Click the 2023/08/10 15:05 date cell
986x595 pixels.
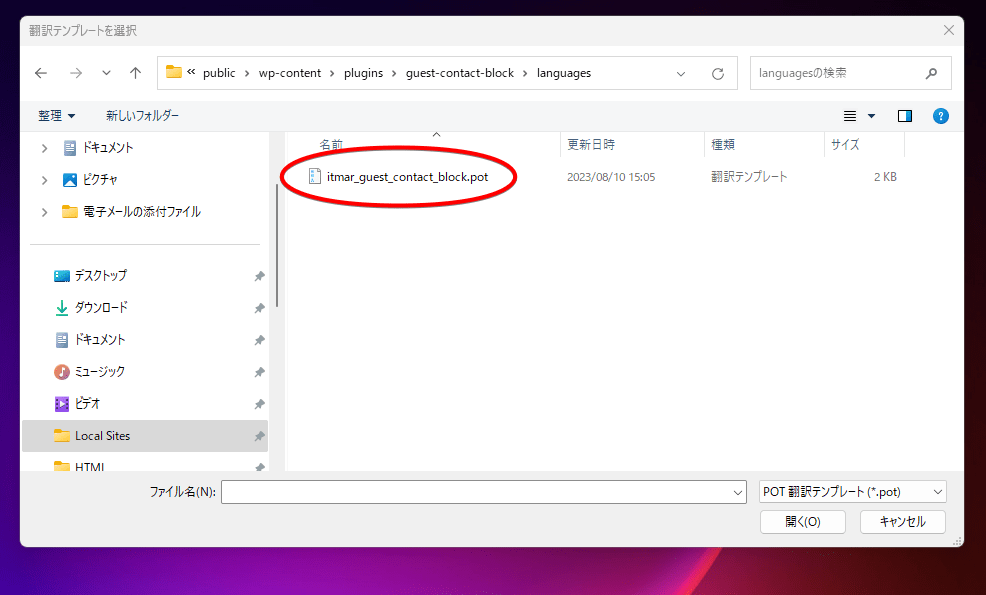(611, 177)
